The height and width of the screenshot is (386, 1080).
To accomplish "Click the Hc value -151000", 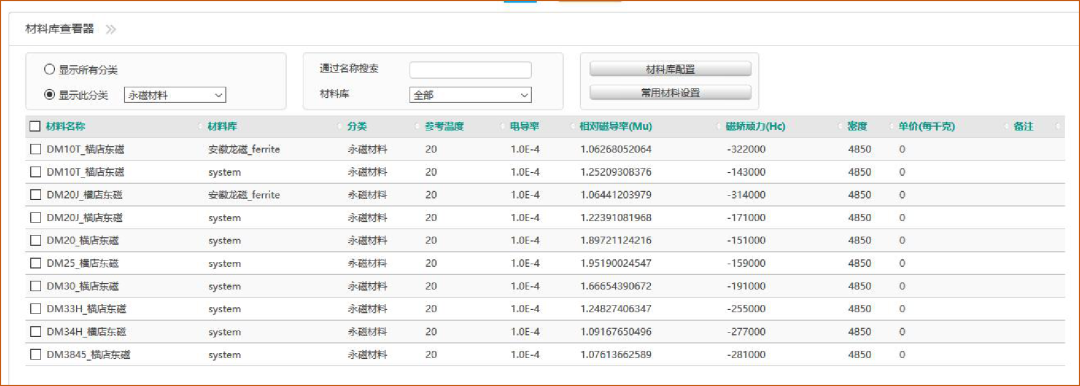I will (x=746, y=241).
